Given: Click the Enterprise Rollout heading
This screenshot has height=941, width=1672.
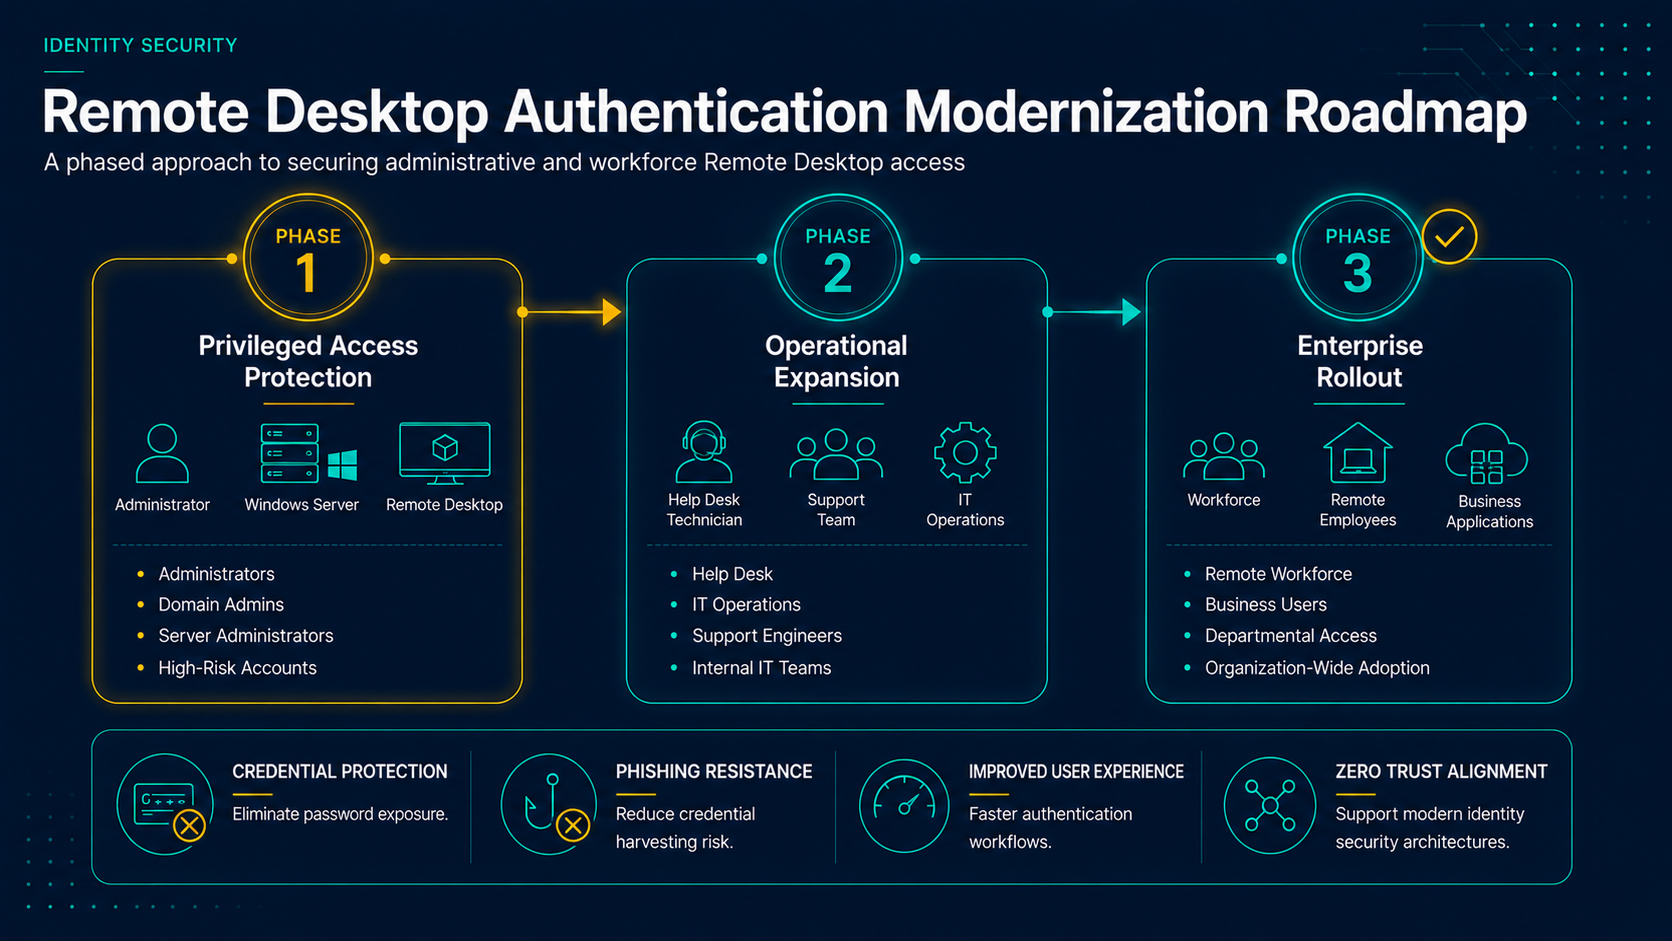Looking at the screenshot, I should click(x=1360, y=361).
